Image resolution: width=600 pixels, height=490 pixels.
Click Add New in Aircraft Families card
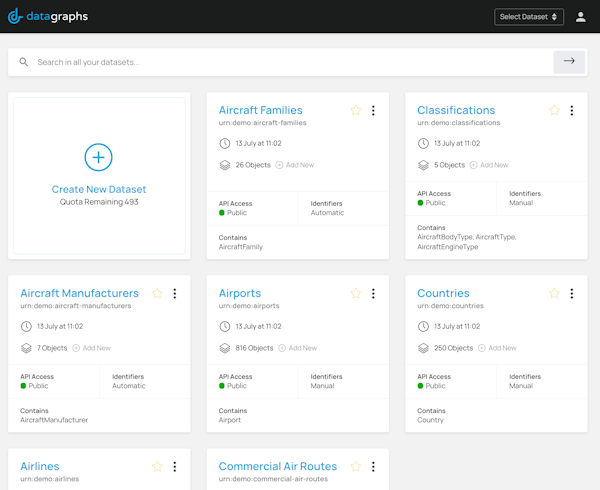coord(295,165)
